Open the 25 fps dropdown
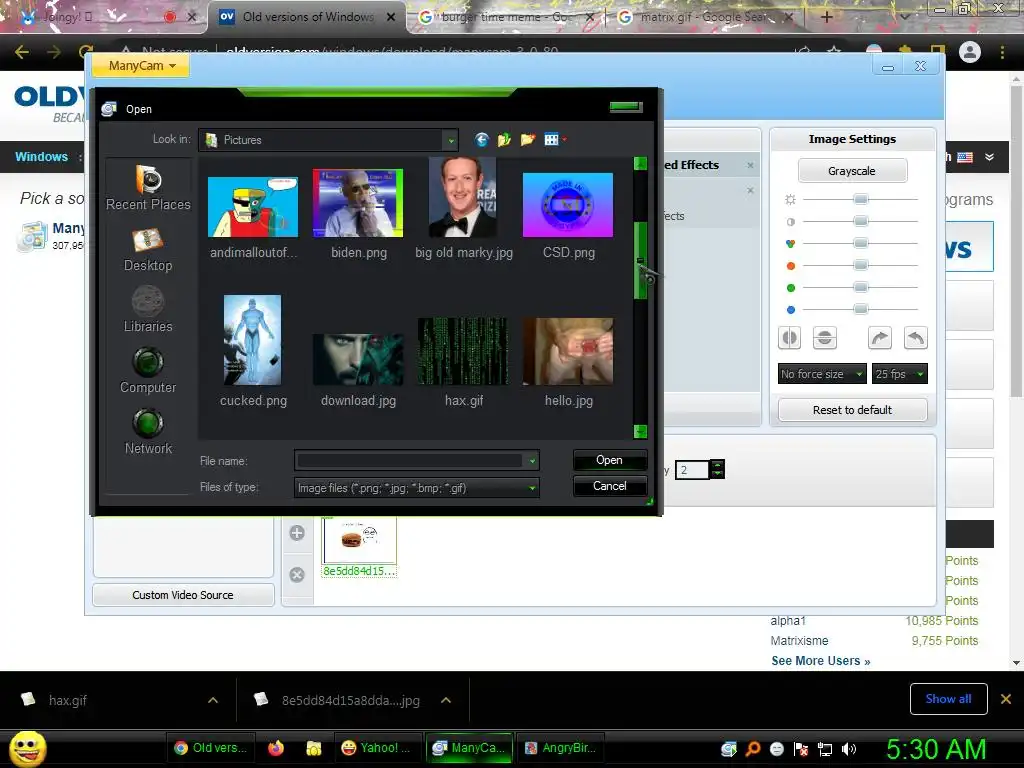The width and height of the screenshot is (1024, 768). tap(900, 374)
